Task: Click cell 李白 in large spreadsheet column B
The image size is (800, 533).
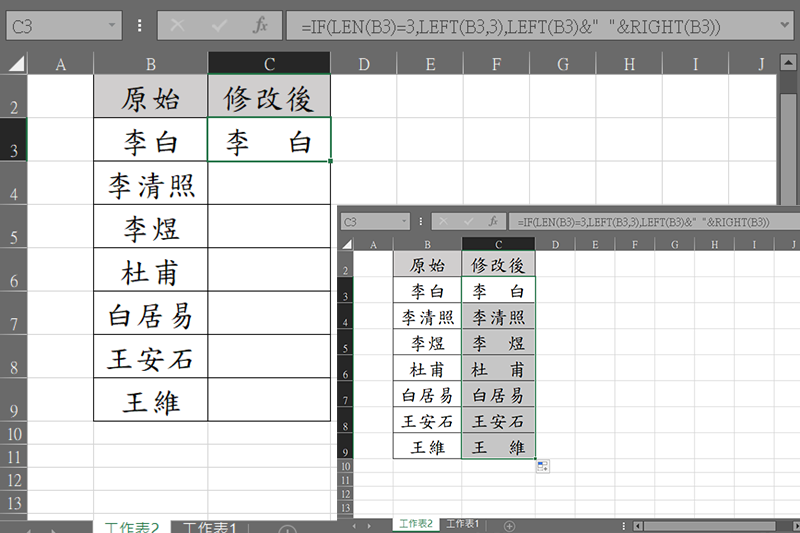Action: pyautogui.click(x=151, y=140)
